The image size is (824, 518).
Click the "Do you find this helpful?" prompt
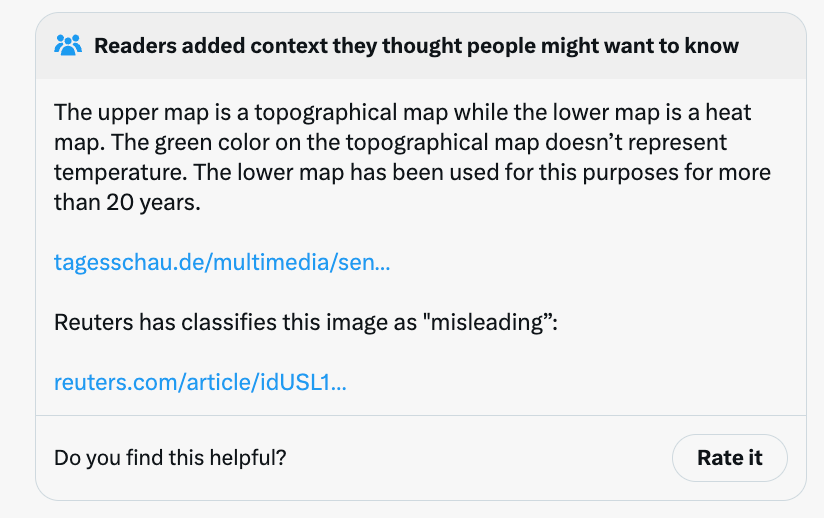170,458
